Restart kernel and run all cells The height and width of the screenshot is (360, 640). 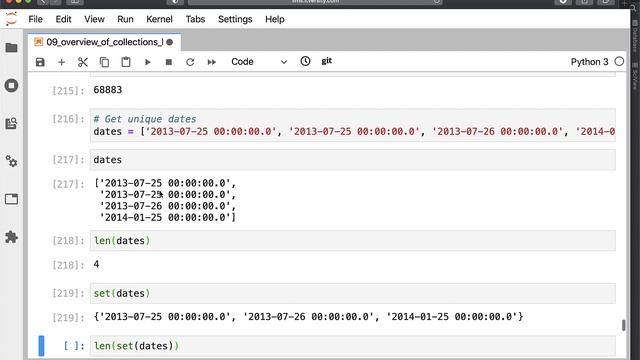[x=211, y=62]
